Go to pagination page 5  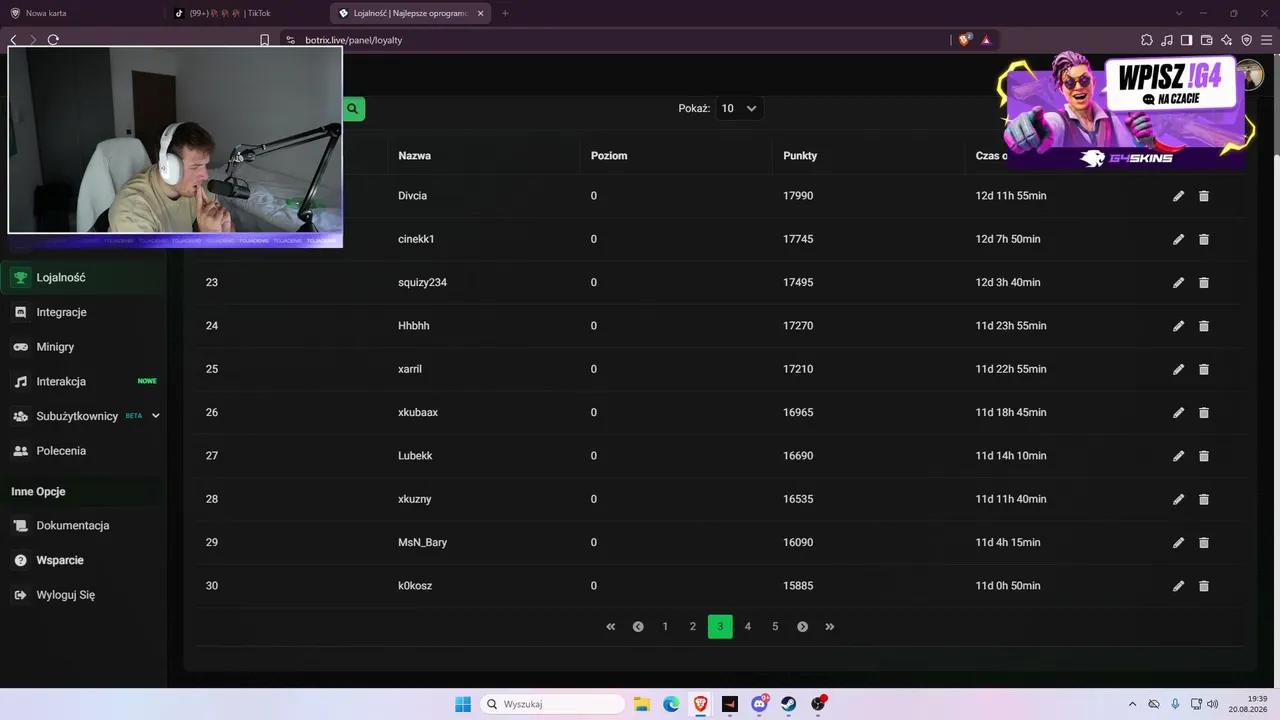pyautogui.click(x=775, y=627)
